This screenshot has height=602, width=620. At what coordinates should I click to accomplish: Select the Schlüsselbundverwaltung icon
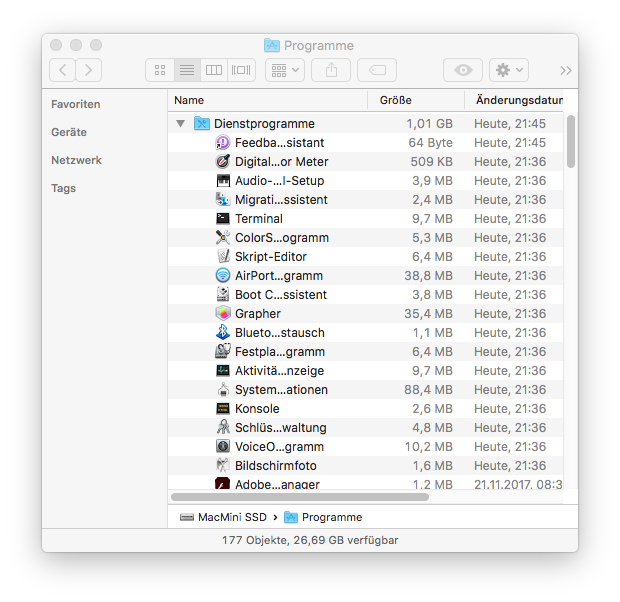coord(223,427)
